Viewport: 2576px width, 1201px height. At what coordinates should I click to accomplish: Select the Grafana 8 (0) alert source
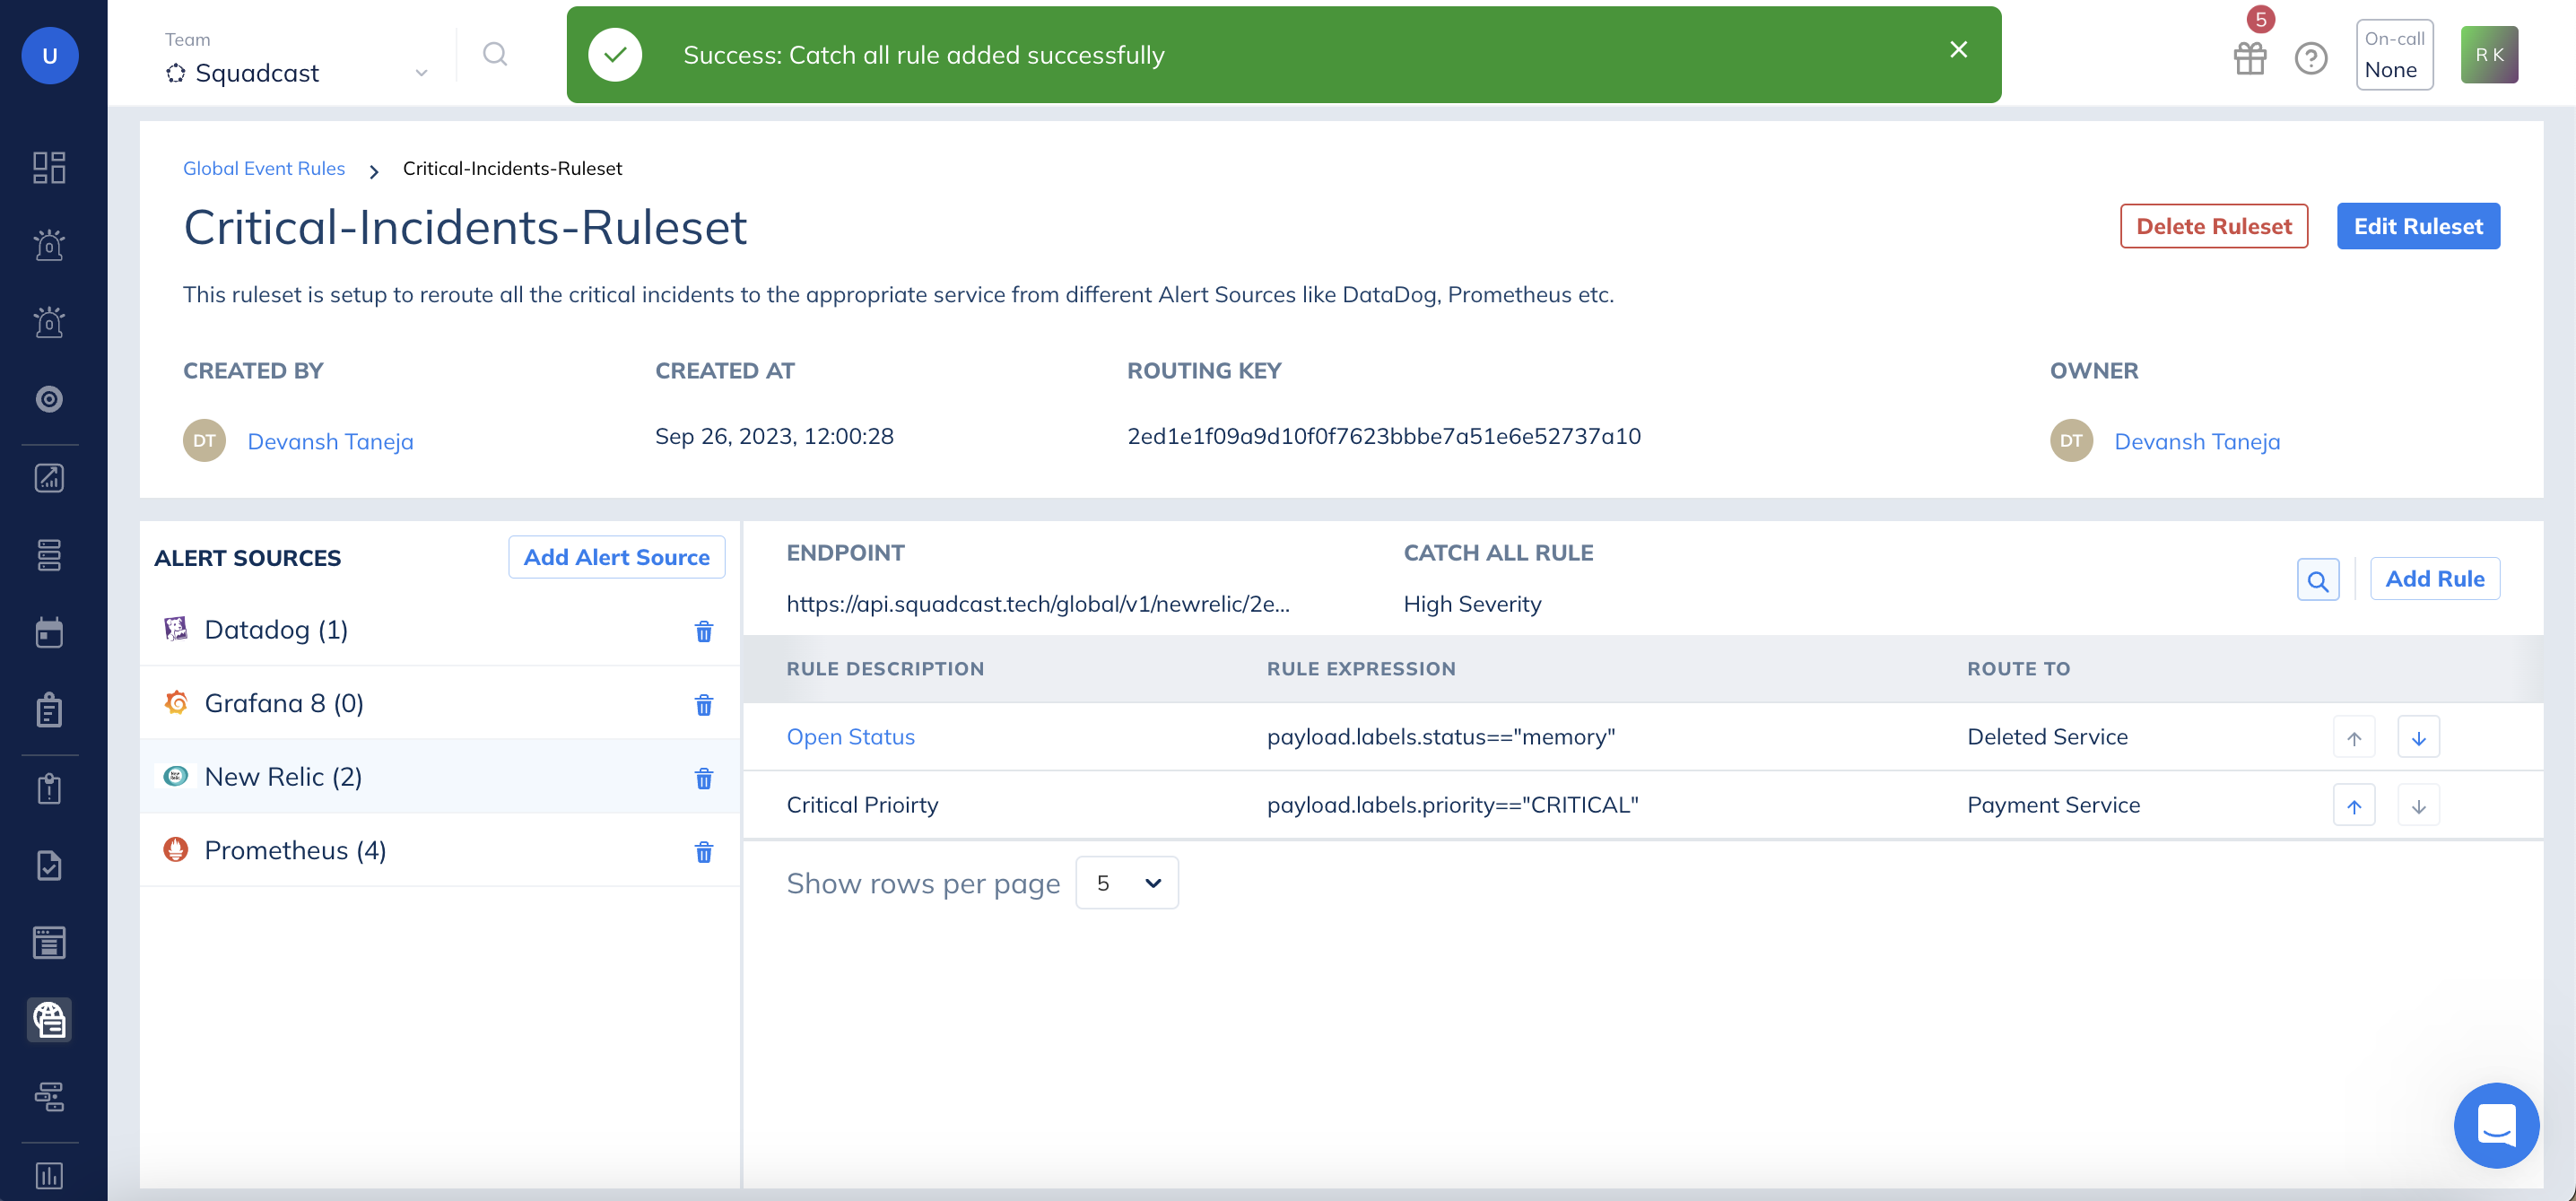440,703
